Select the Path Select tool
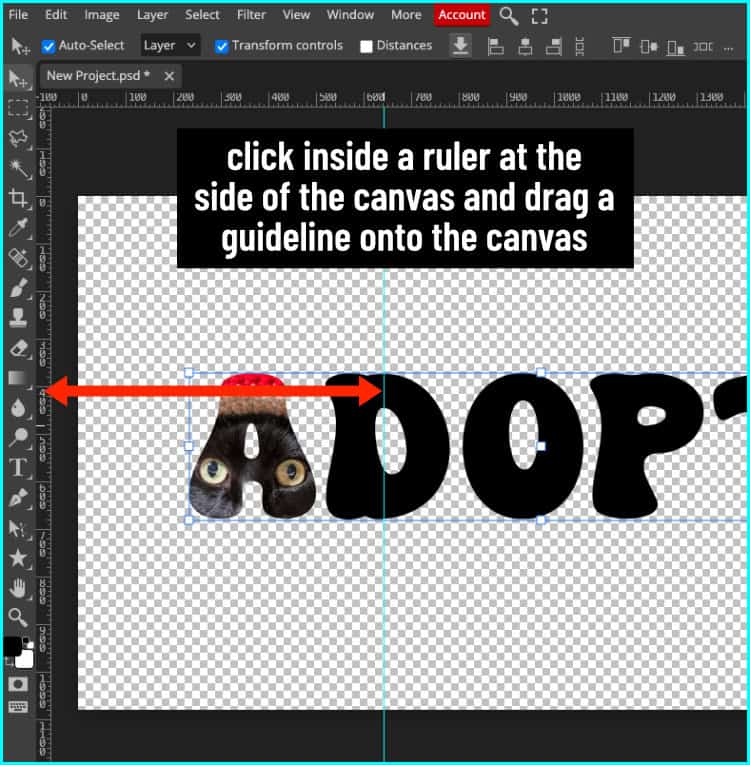 (x=18, y=528)
